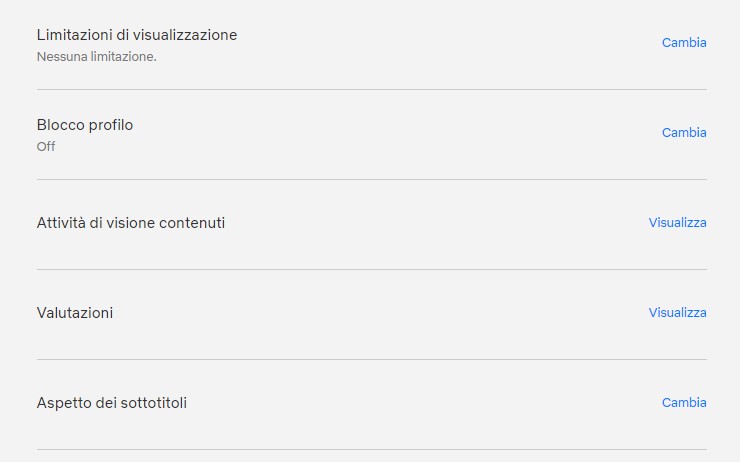The image size is (740, 462).
Task: Click the Off status under Blocco profilo
Action: [46, 147]
